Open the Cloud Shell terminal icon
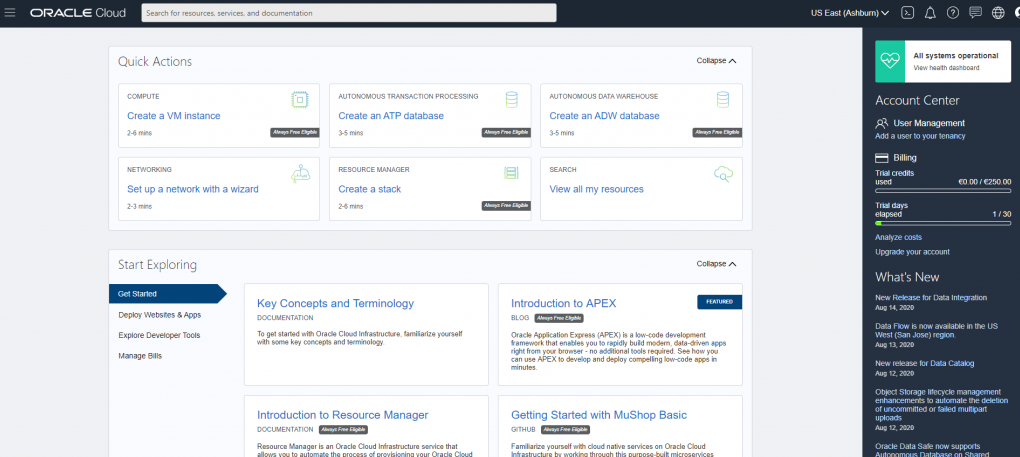This screenshot has width=1020, height=457. coord(907,13)
